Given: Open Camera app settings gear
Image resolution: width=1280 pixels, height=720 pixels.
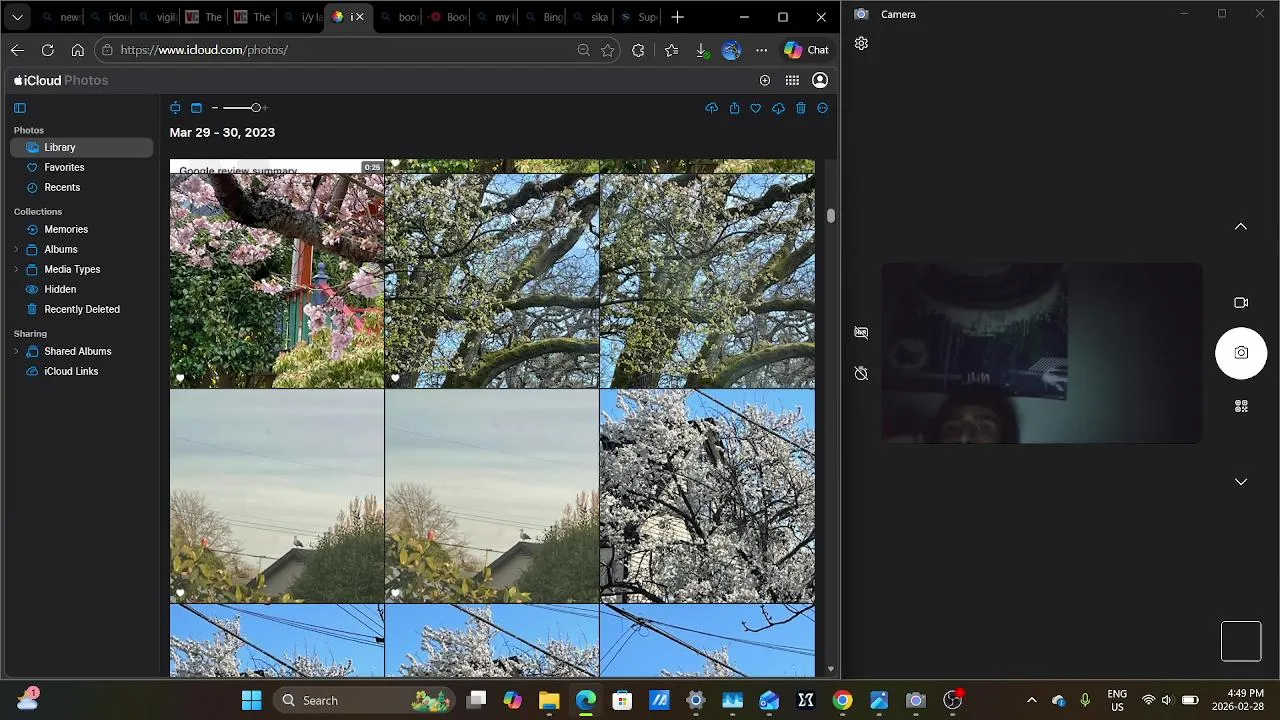Looking at the screenshot, I should click(x=861, y=44).
